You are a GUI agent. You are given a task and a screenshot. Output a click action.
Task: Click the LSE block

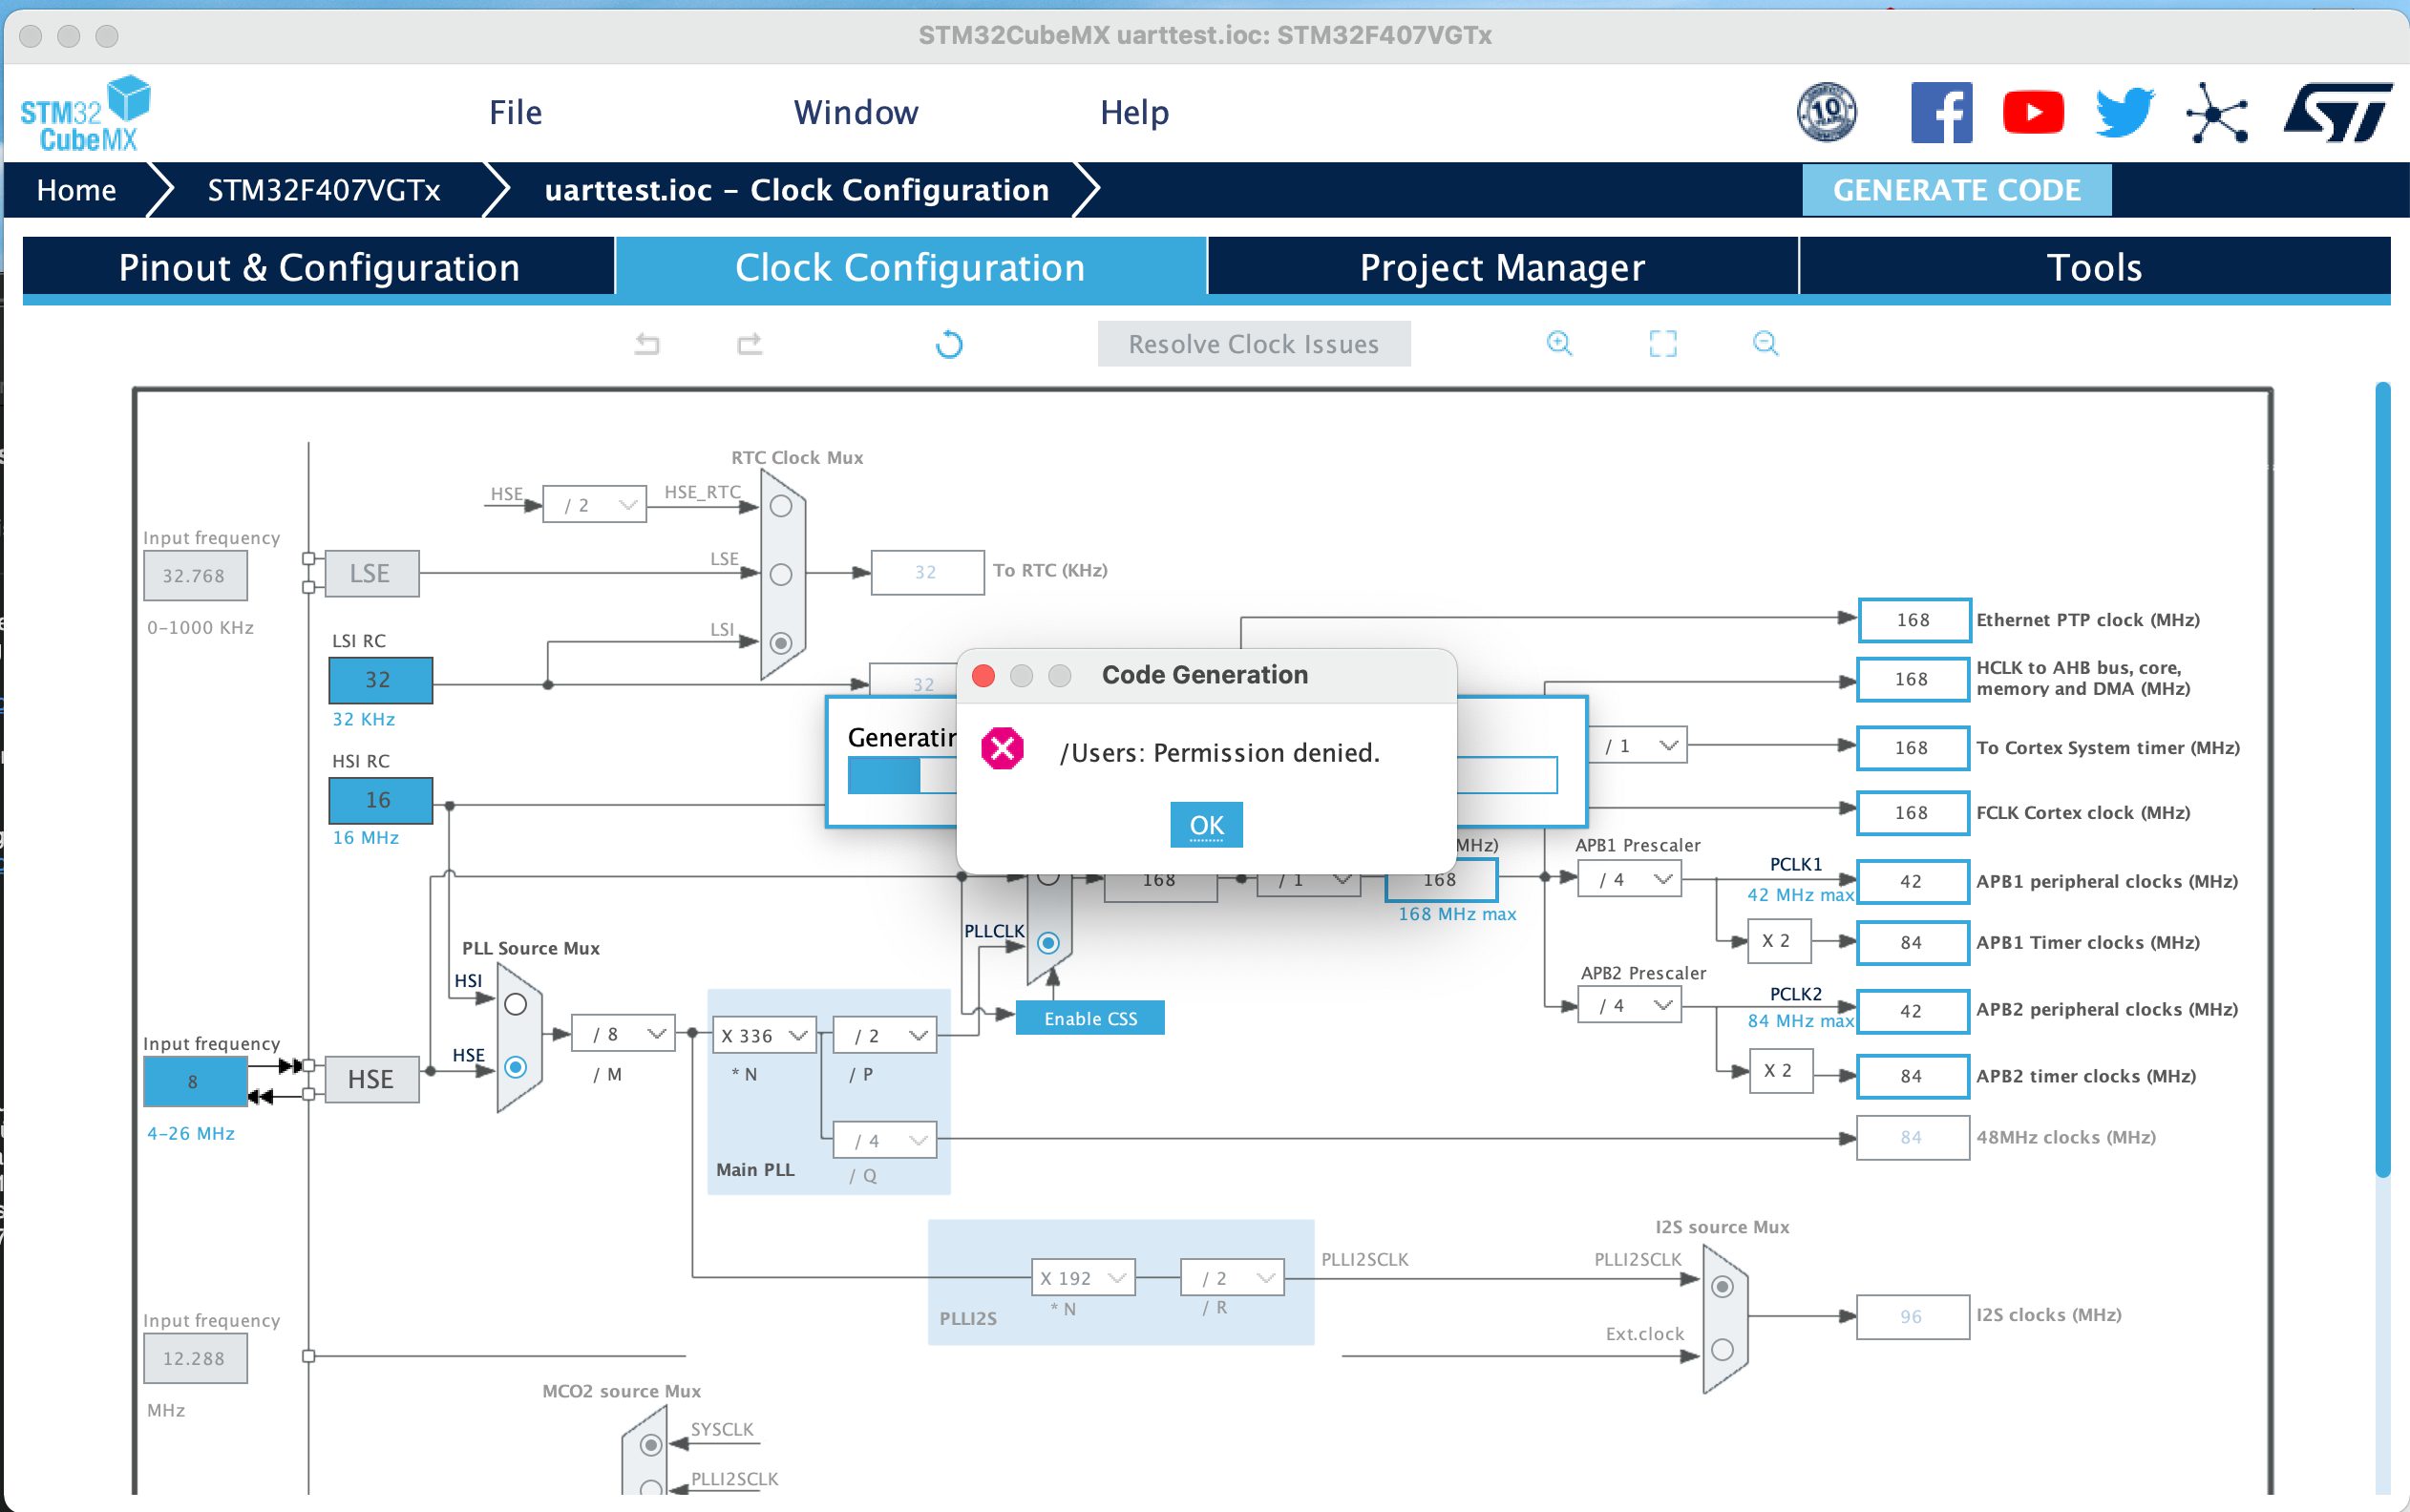[x=371, y=573]
